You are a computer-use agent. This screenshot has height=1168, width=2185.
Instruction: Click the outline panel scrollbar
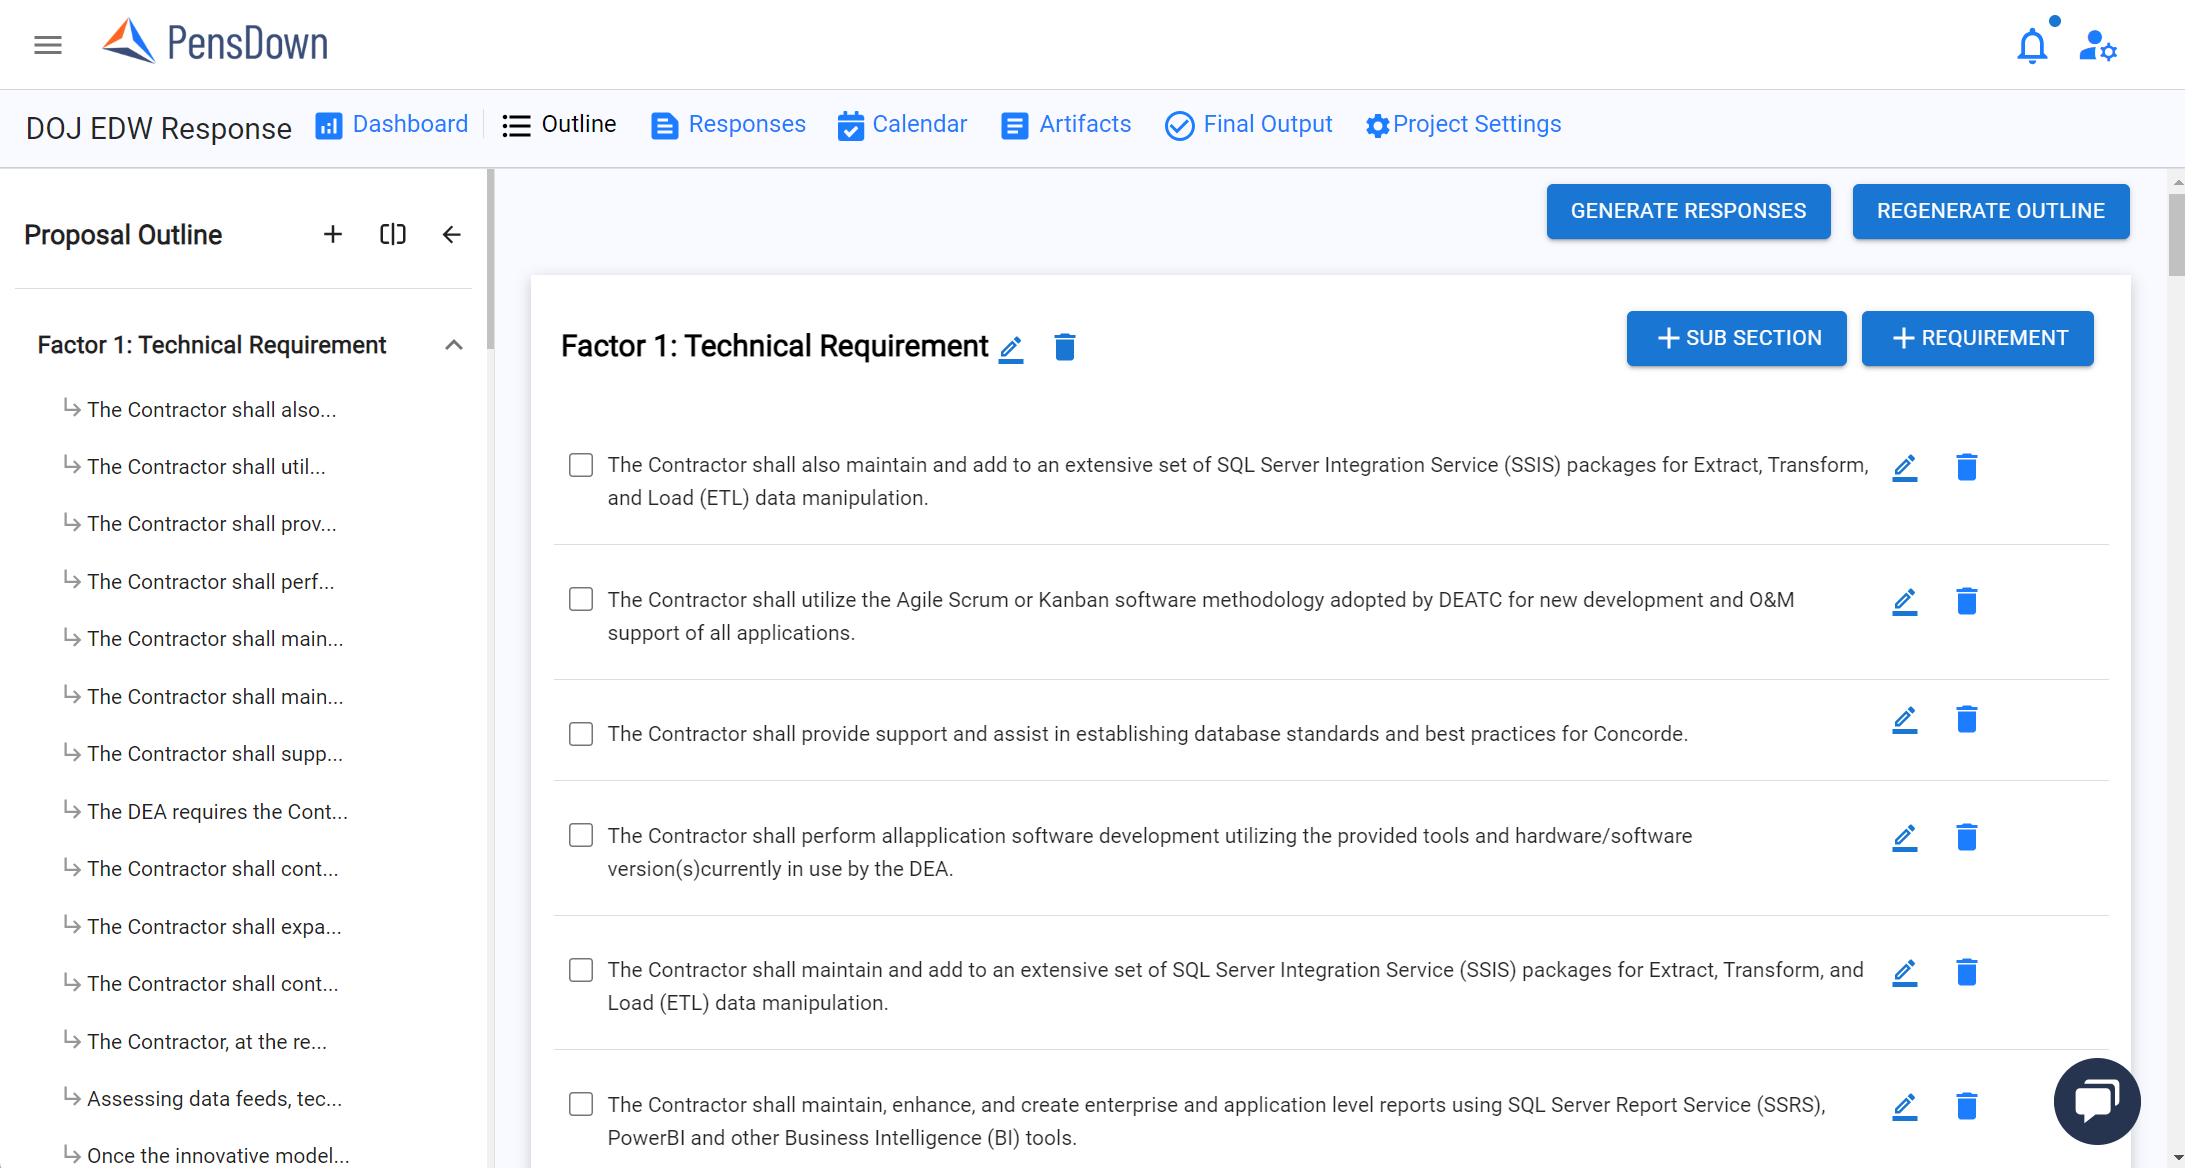click(x=490, y=260)
